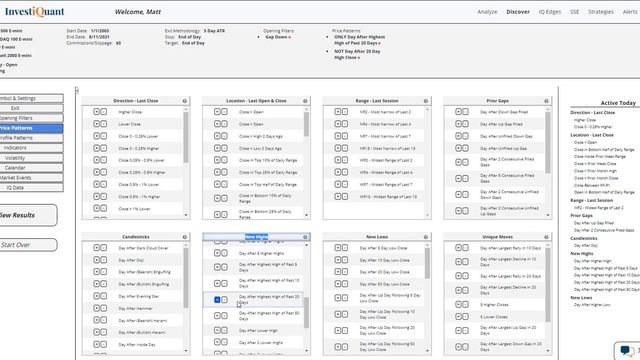The width and height of the screenshot is (640, 360).
Task: Open info icon for Prior Gaps panel
Action: click(x=546, y=101)
